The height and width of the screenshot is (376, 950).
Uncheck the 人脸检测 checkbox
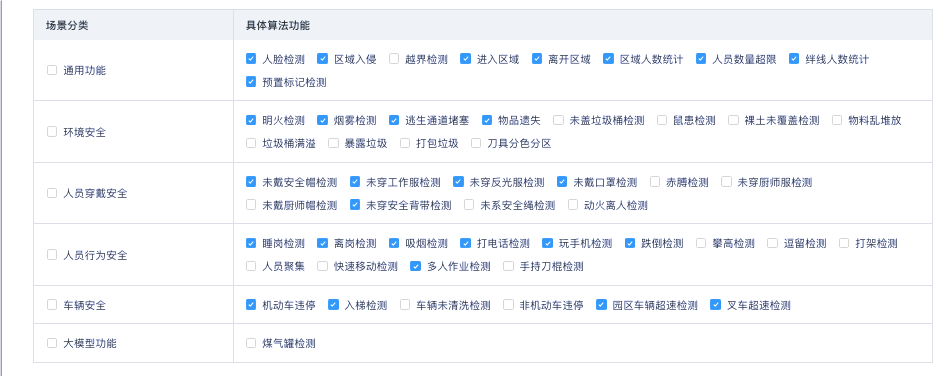[x=251, y=59]
